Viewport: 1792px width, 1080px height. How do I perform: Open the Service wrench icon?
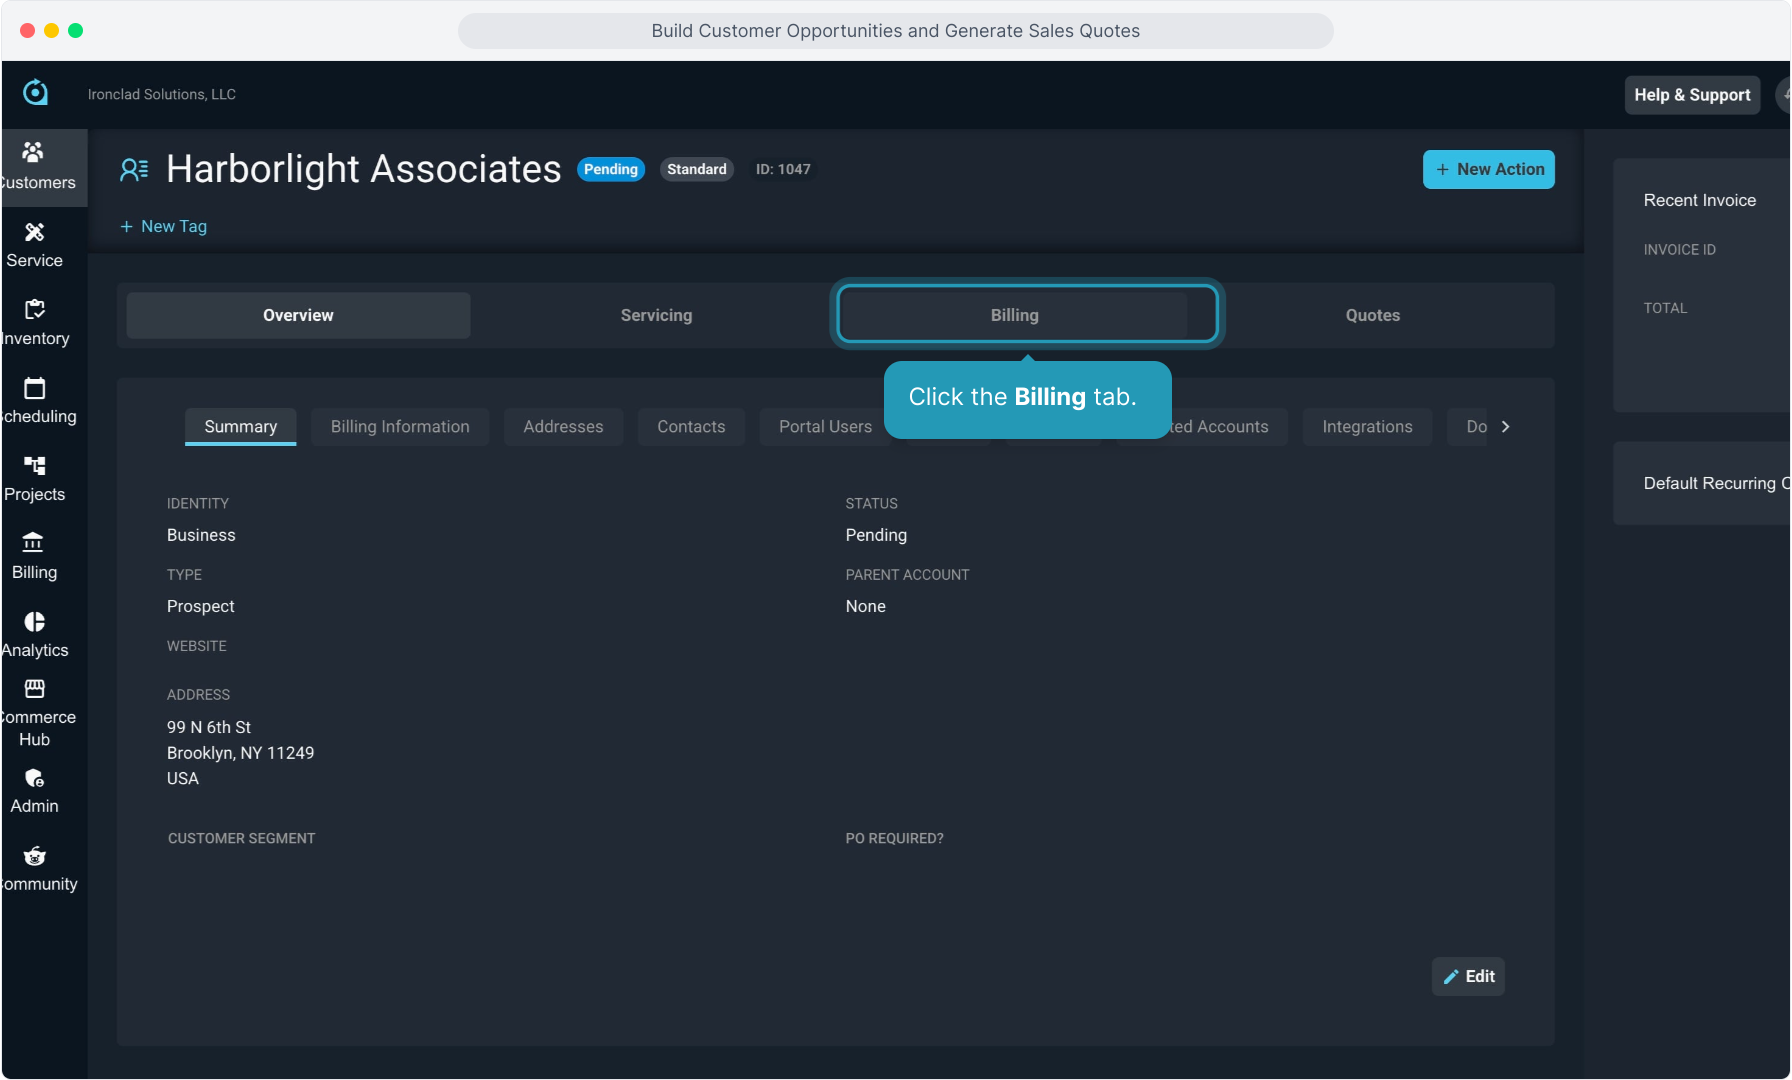34,232
